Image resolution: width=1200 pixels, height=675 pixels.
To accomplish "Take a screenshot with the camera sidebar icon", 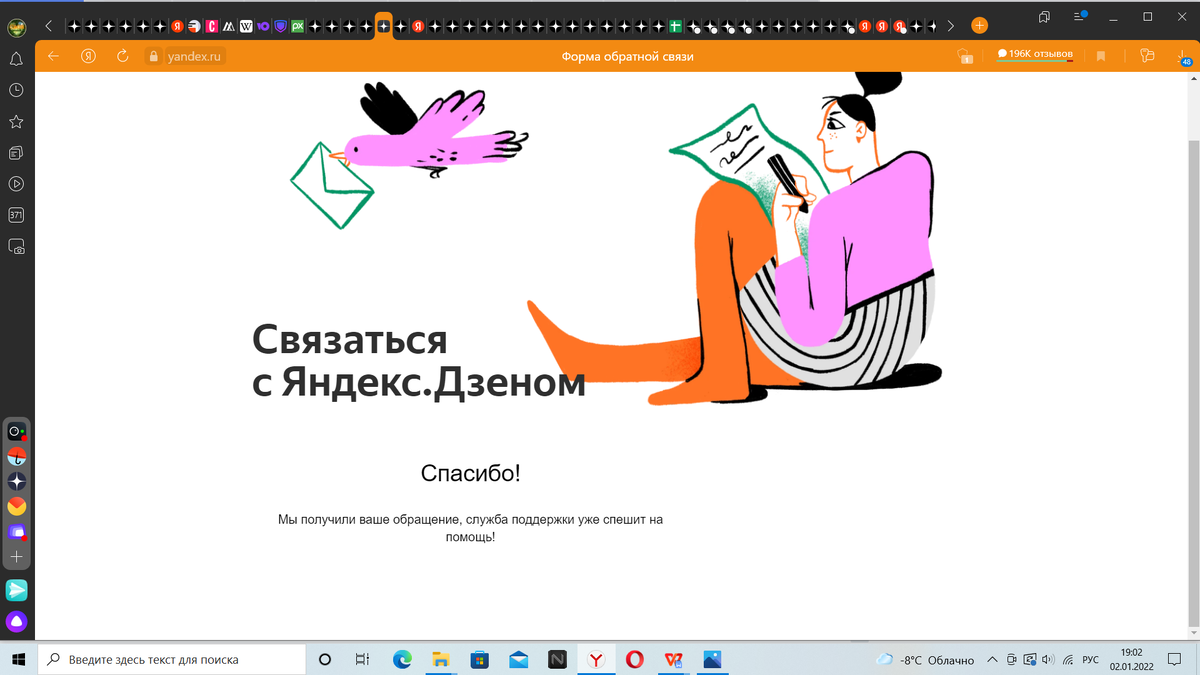I will pos(15,246).
